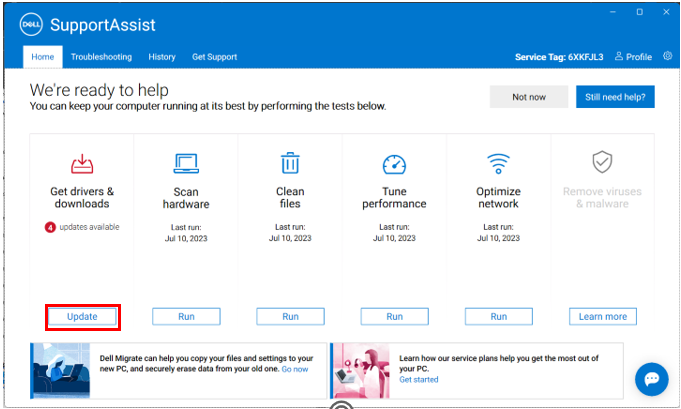The height and width of the screenshot is (409, 681).
Task: Click the Get started link
Action: [419, 379]
